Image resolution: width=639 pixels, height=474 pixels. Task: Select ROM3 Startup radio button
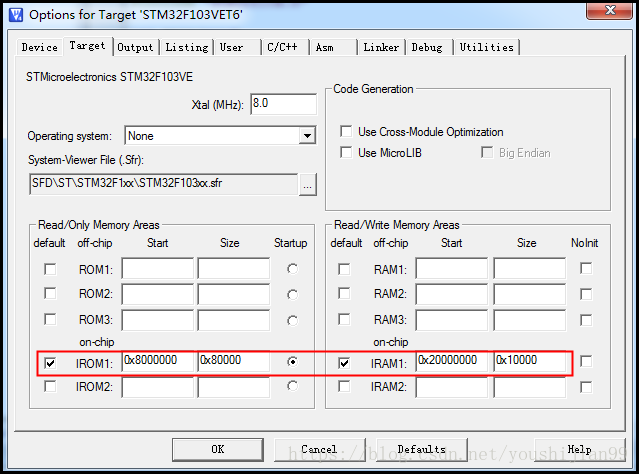coord(292,321)
